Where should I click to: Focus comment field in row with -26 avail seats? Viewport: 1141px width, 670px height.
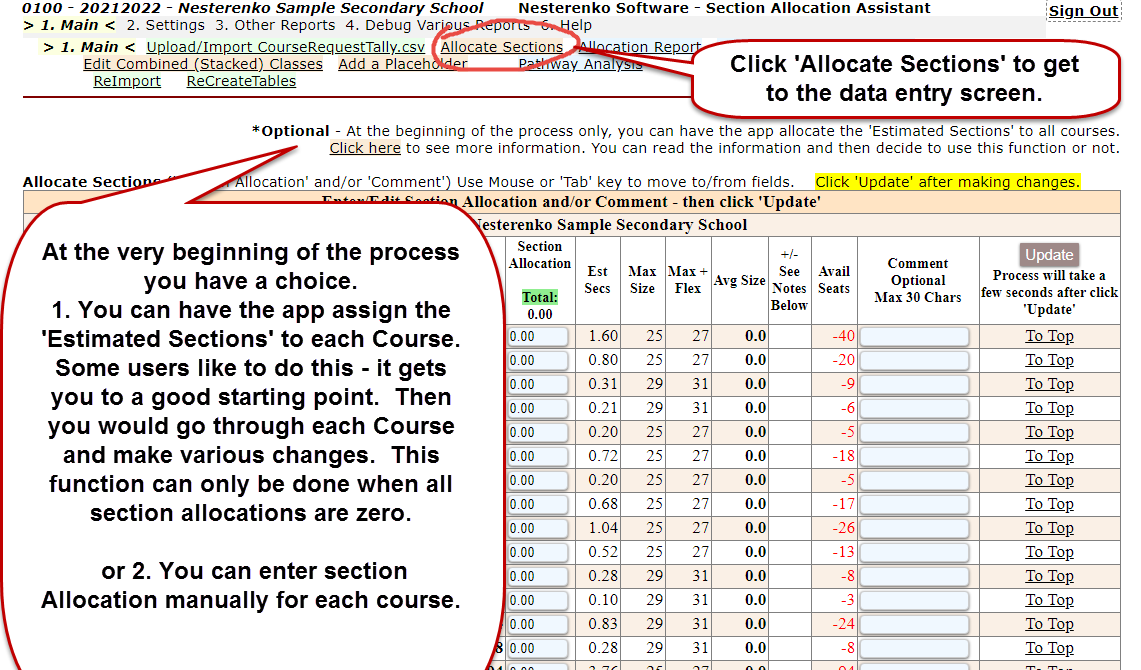pyautogui.click(x=914, y=528)
